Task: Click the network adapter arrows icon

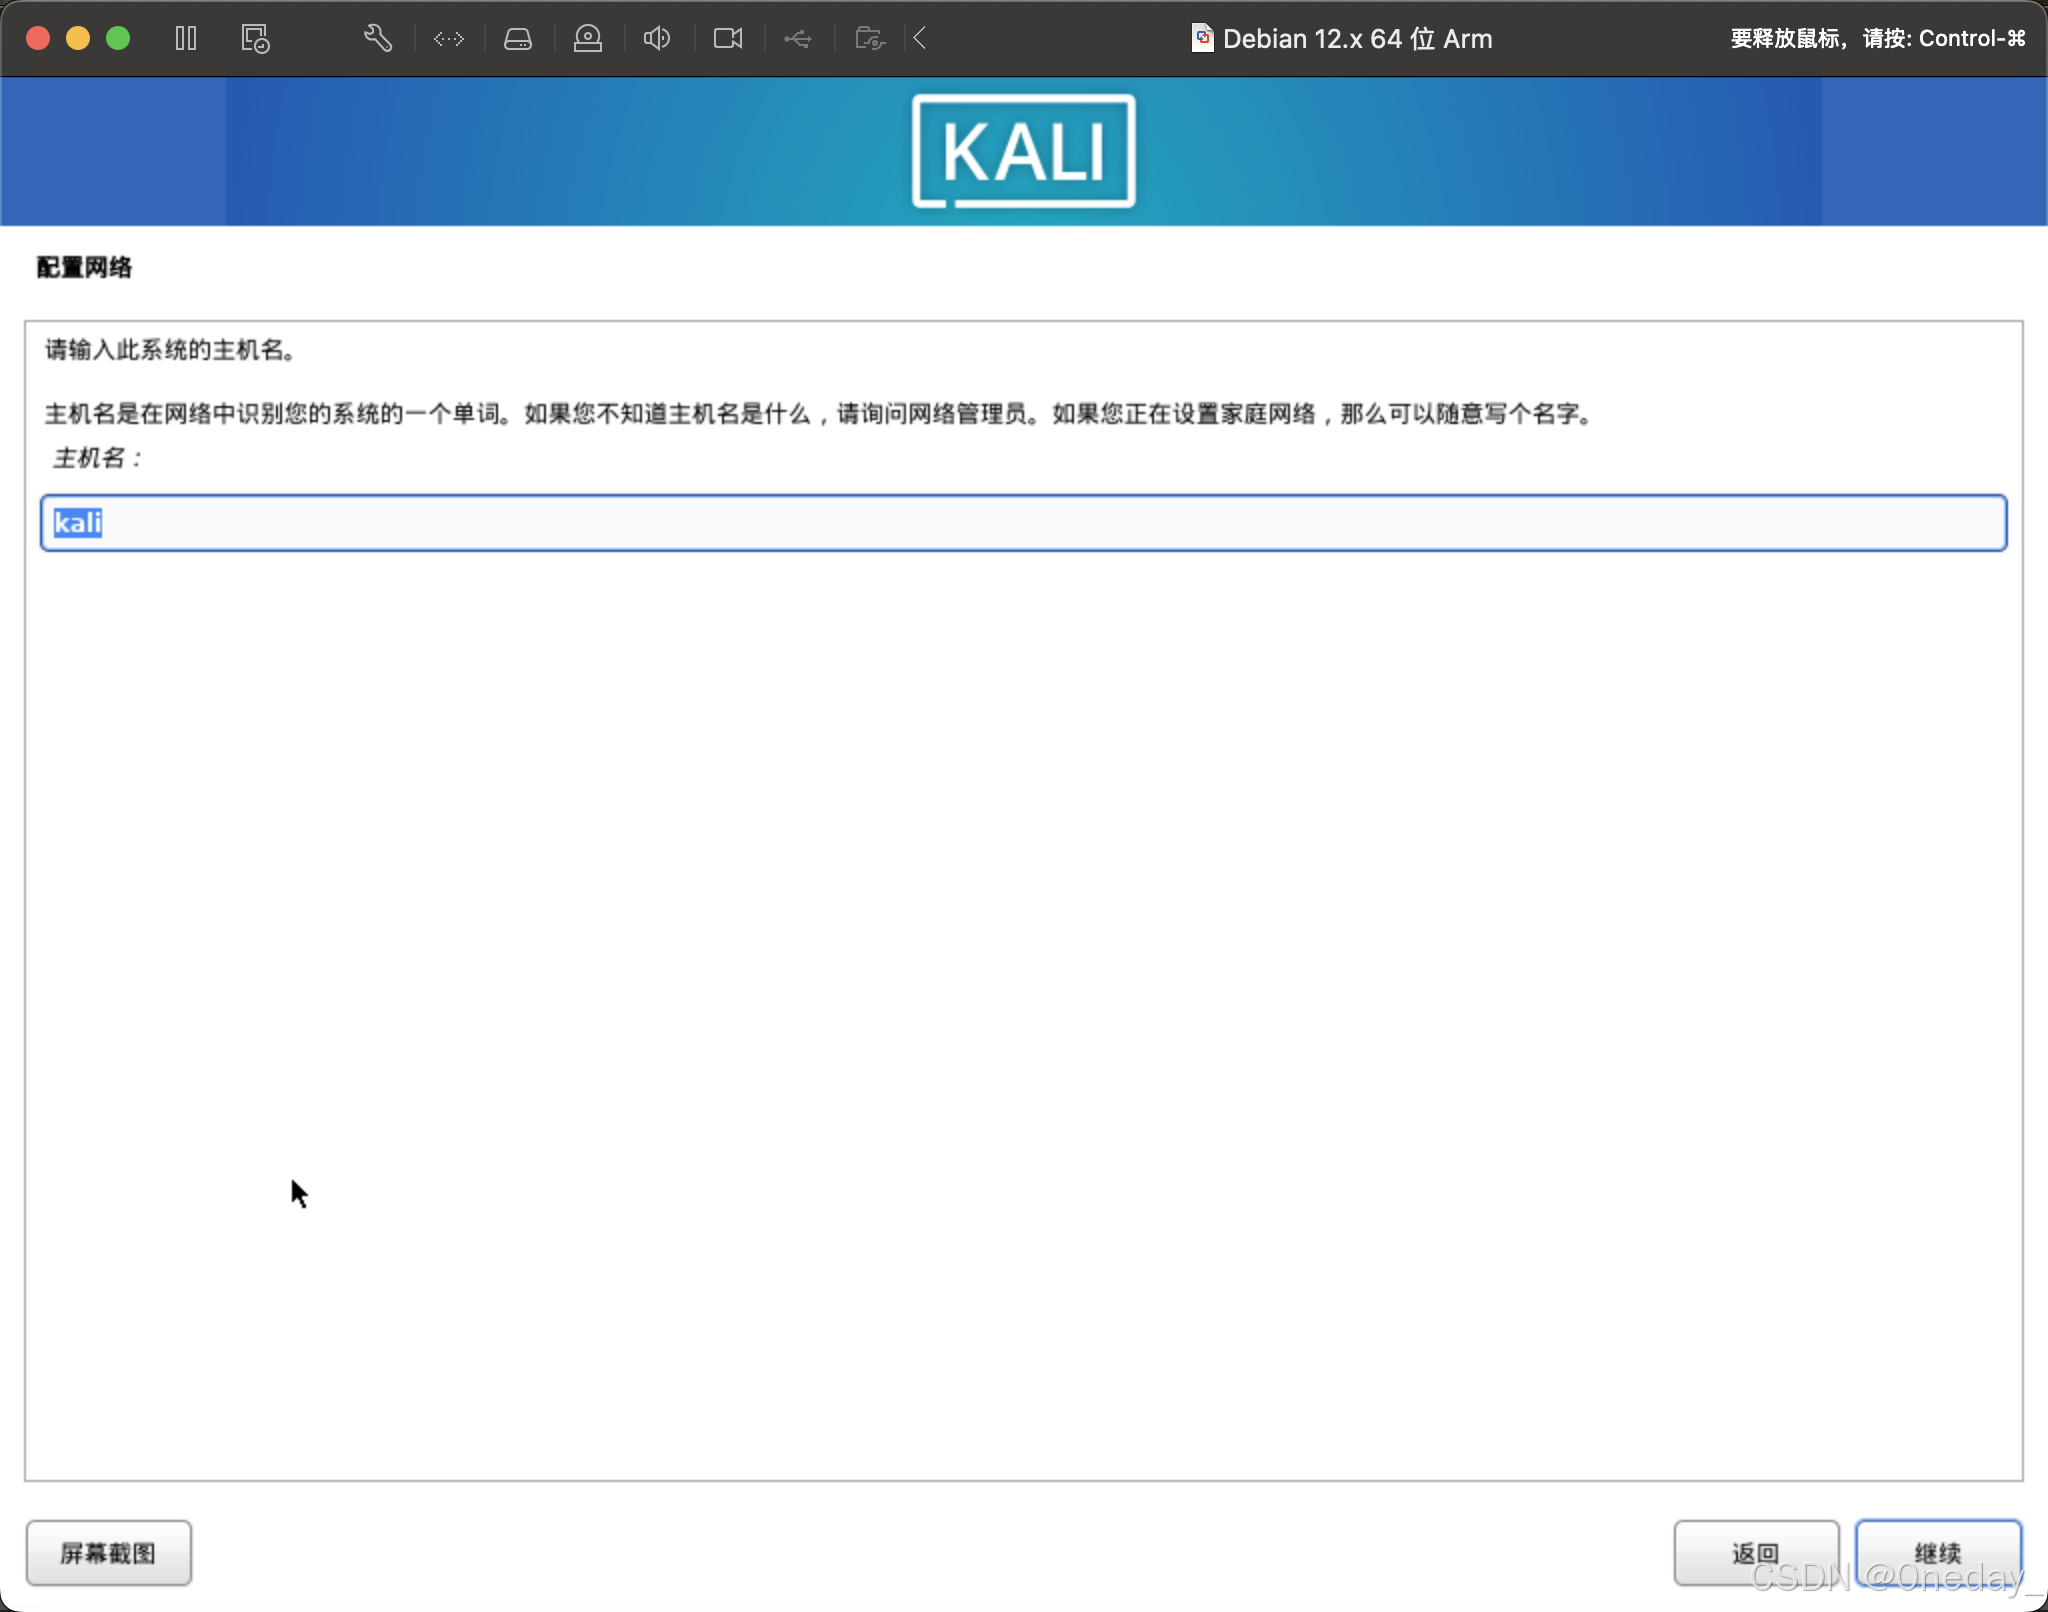Action: click(449, 39)
